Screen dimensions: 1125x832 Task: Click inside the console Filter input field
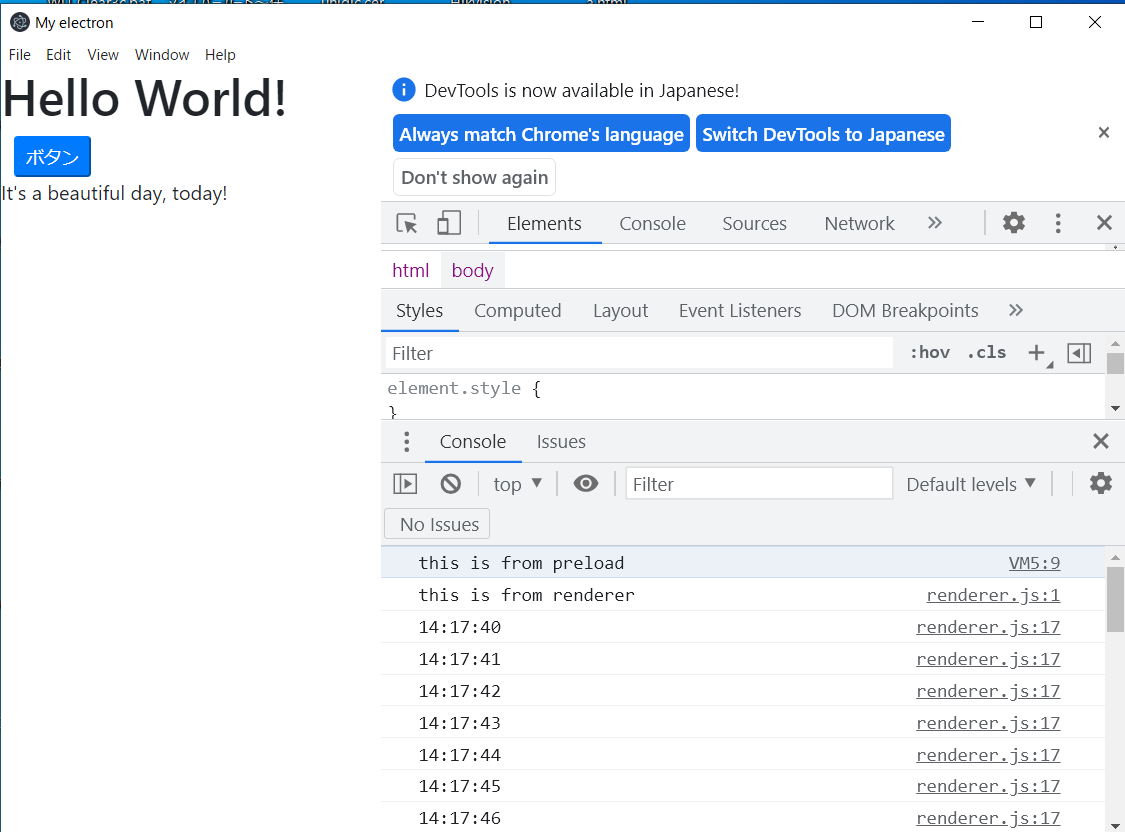pyautogui.click(x=757, y=483)
